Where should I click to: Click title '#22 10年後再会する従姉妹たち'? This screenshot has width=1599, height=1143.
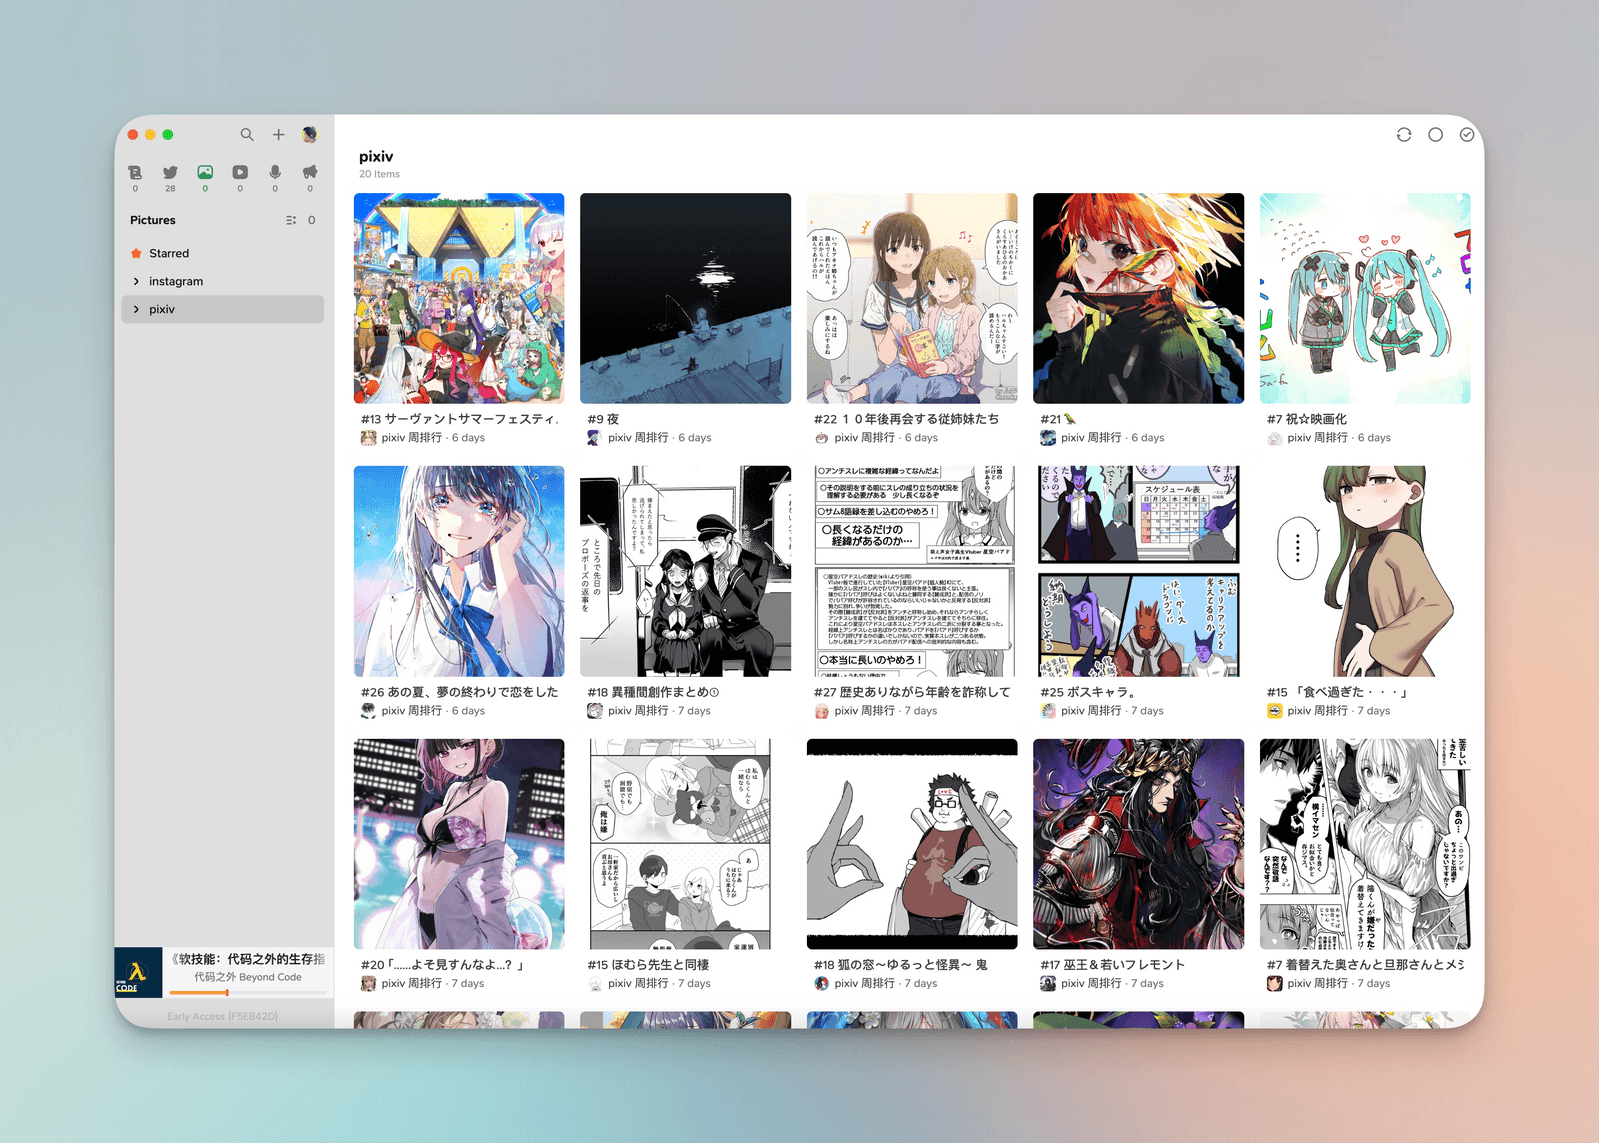tap(906, 419)
